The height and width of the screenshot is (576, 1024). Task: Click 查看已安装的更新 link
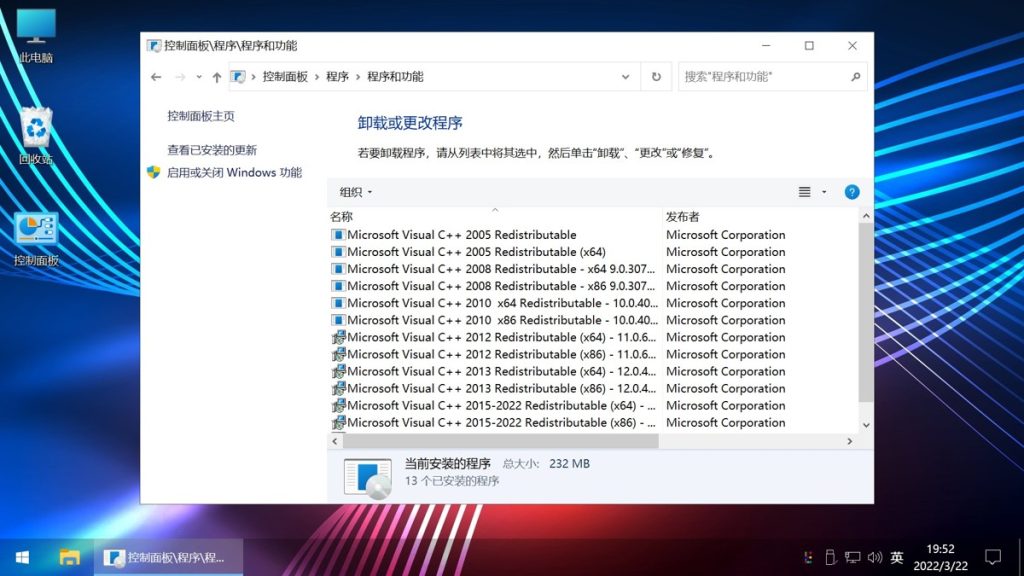pos(212,150)
